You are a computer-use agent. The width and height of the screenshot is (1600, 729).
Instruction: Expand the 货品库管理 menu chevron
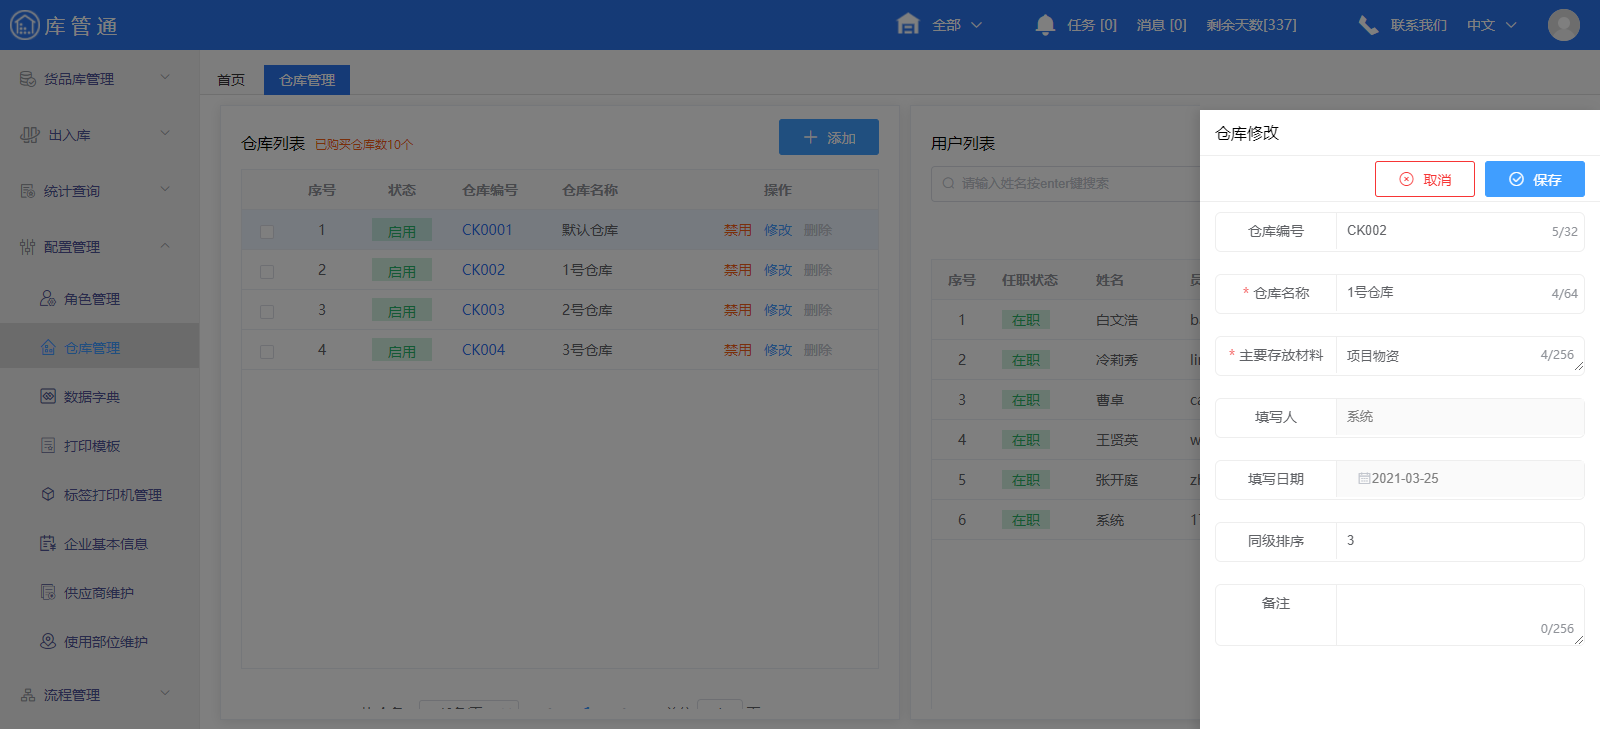pos(165,77)
